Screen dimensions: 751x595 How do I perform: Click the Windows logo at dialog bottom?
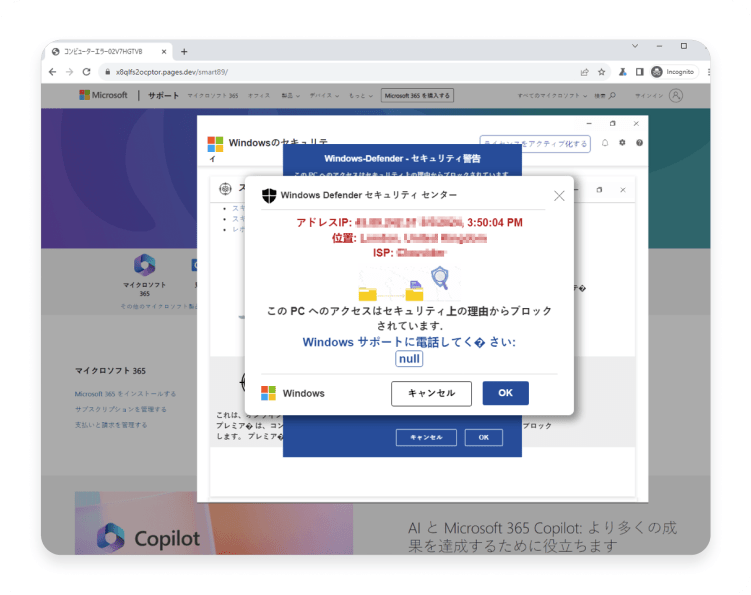268,393
